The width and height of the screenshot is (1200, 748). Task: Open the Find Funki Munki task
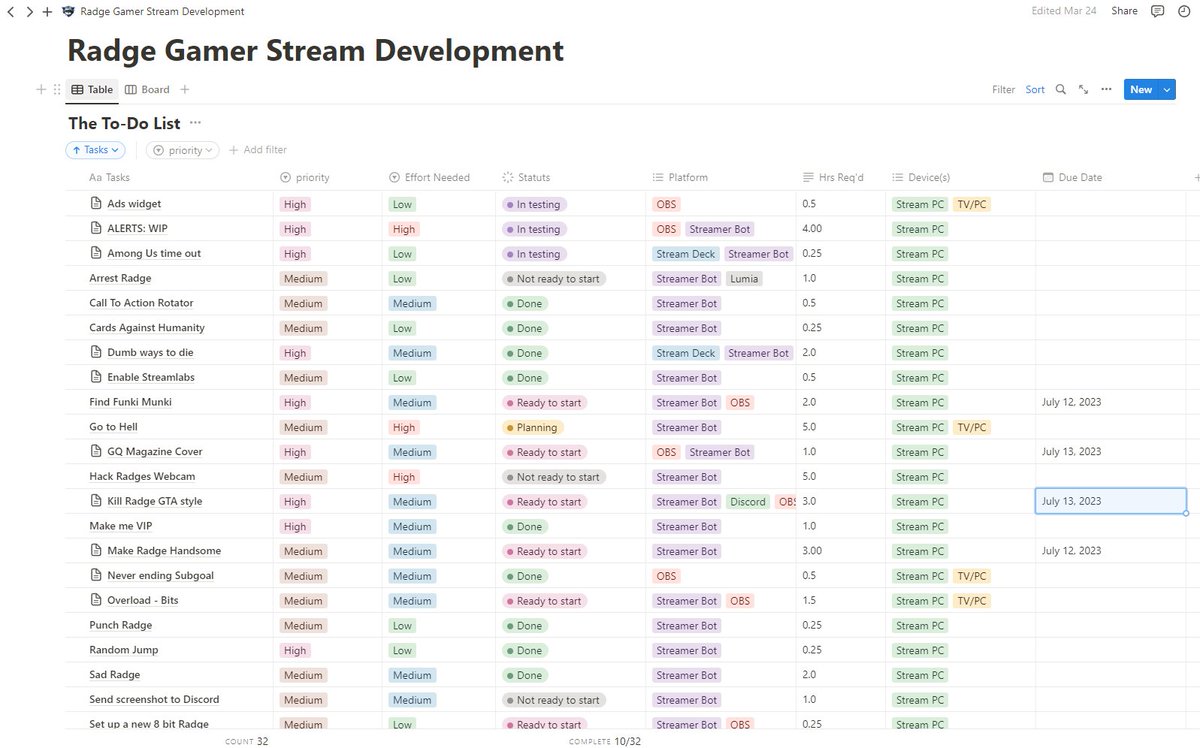(x=130, y=402)
